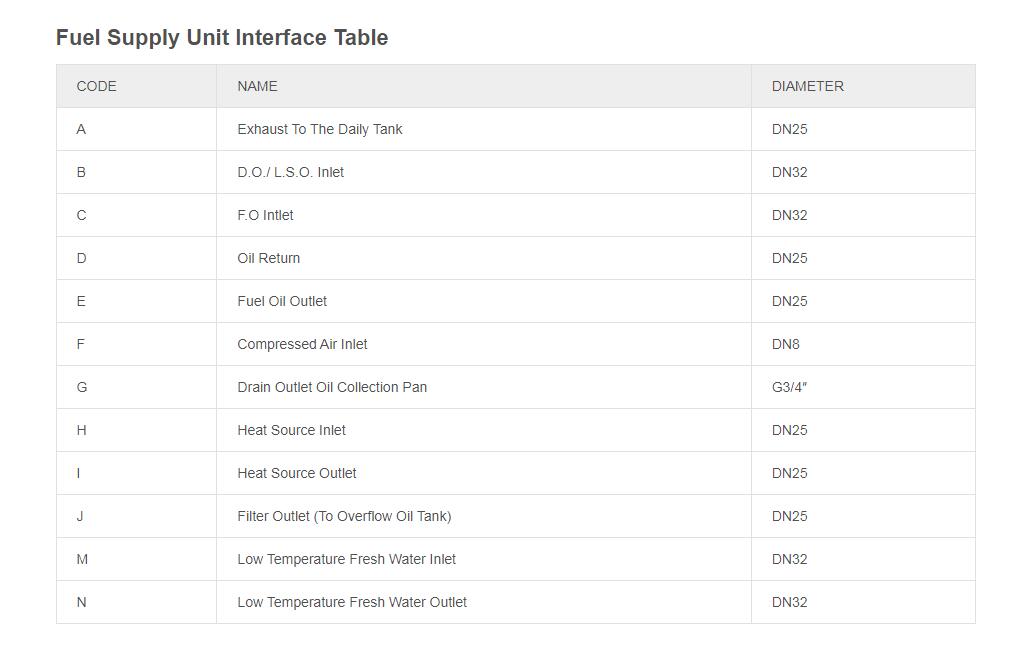This screenshot has width=1028, height=645.
Task: Click the DN8 diameter cell
Action: coord(786,344)
